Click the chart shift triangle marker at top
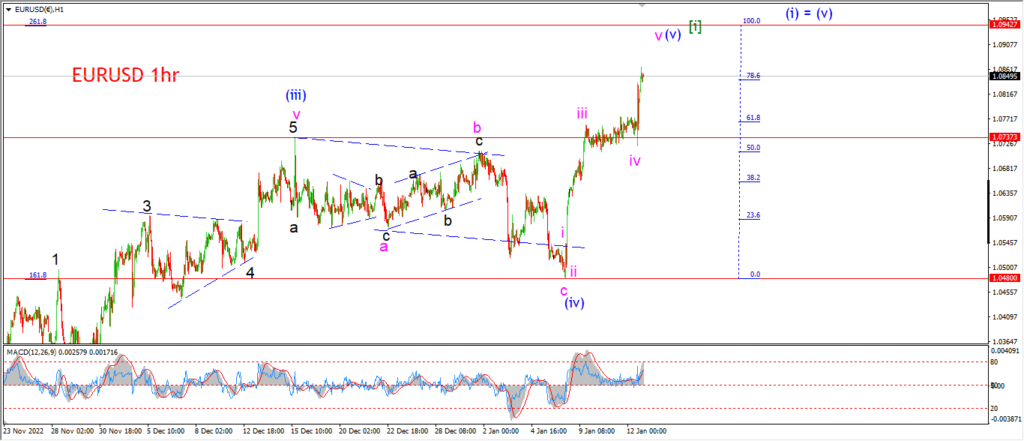This screenshot has height=441, width=1024. [642, 5]
